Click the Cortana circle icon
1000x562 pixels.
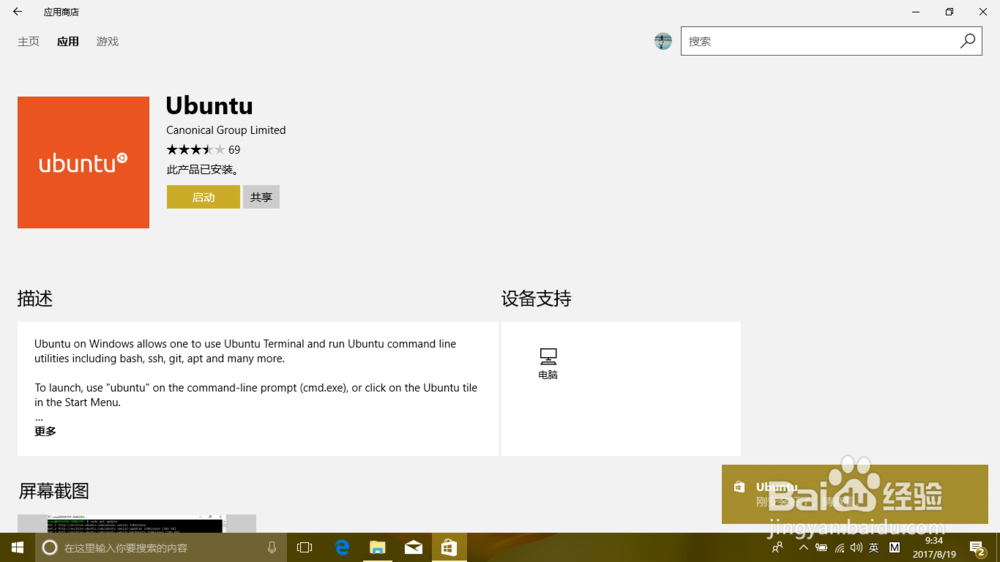49,547
